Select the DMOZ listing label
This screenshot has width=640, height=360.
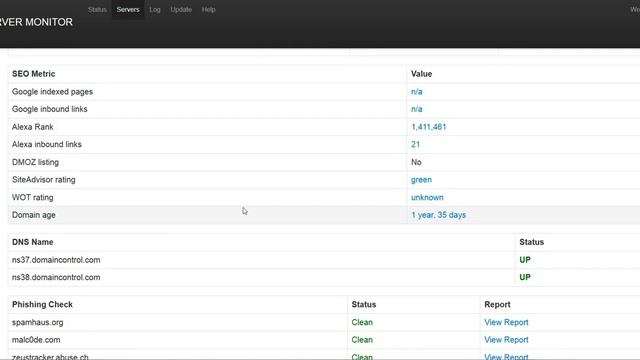click(35, 162)
